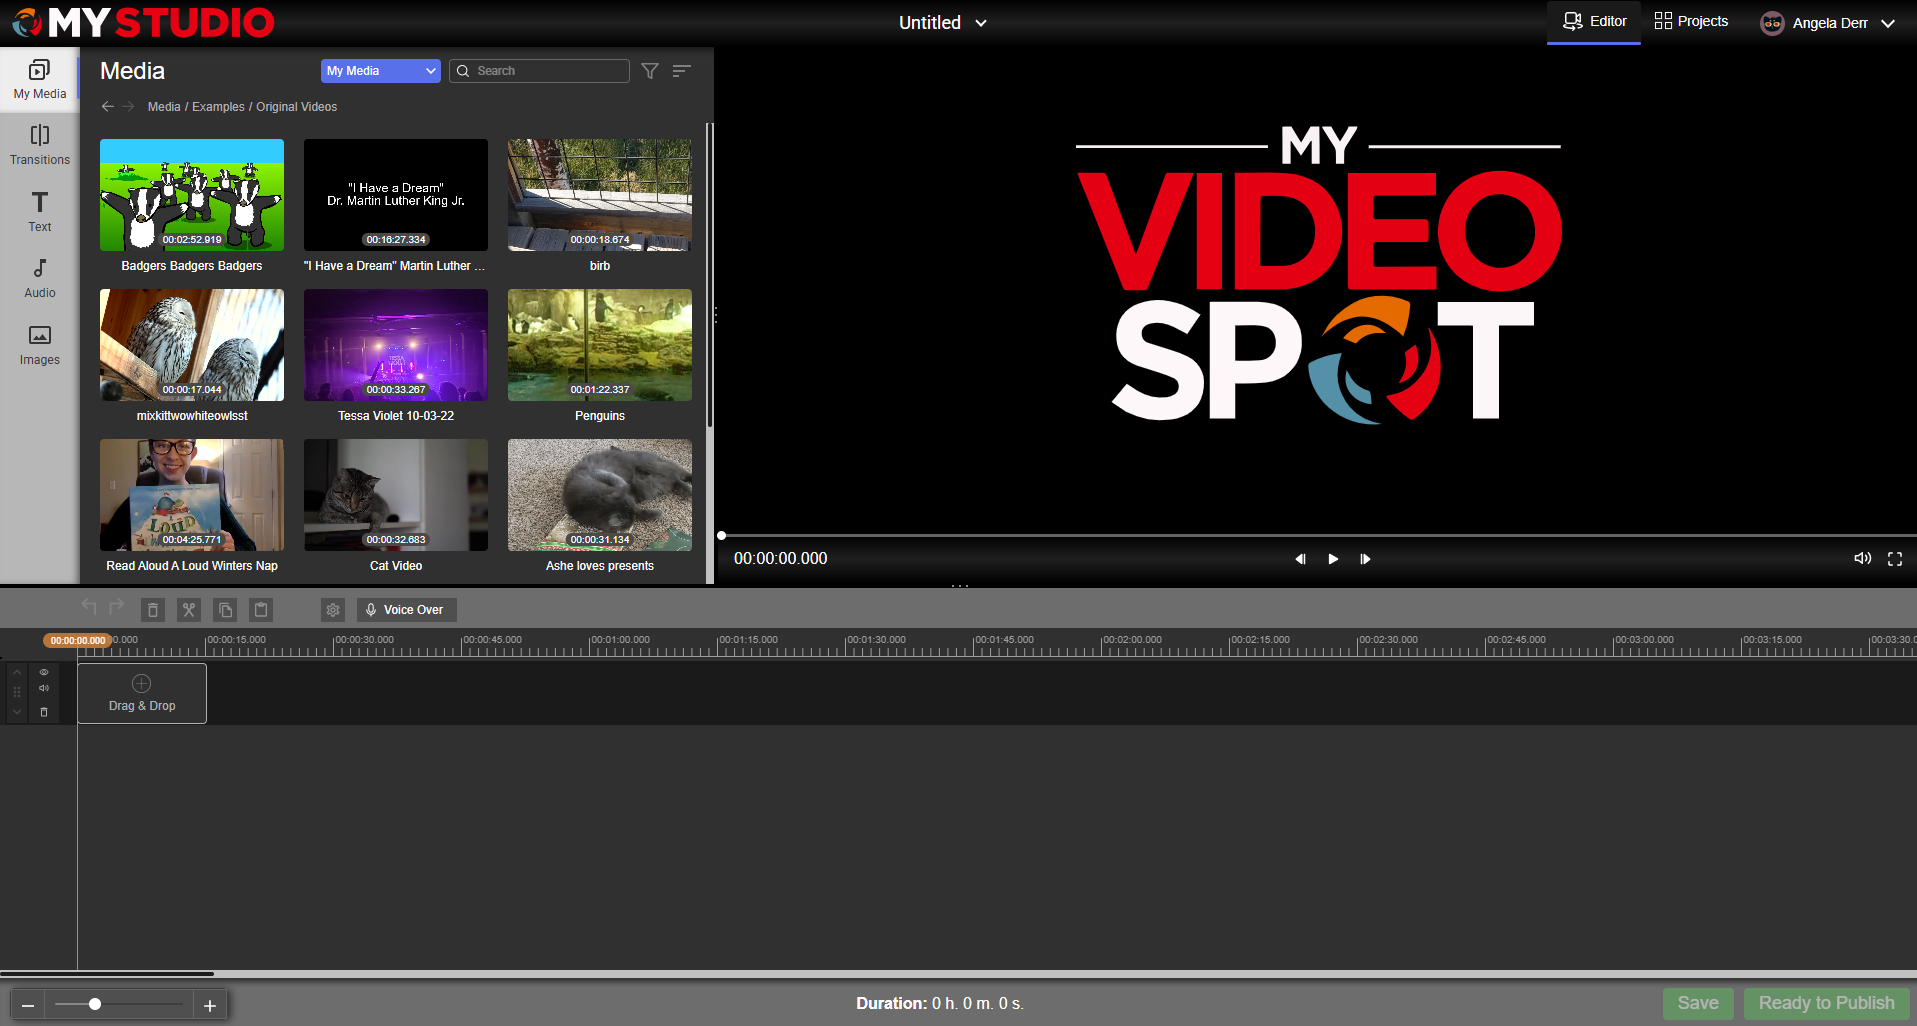
Task: Click the paste clipboard icon in timeline toolbar
Action: (x=261, y=610)
